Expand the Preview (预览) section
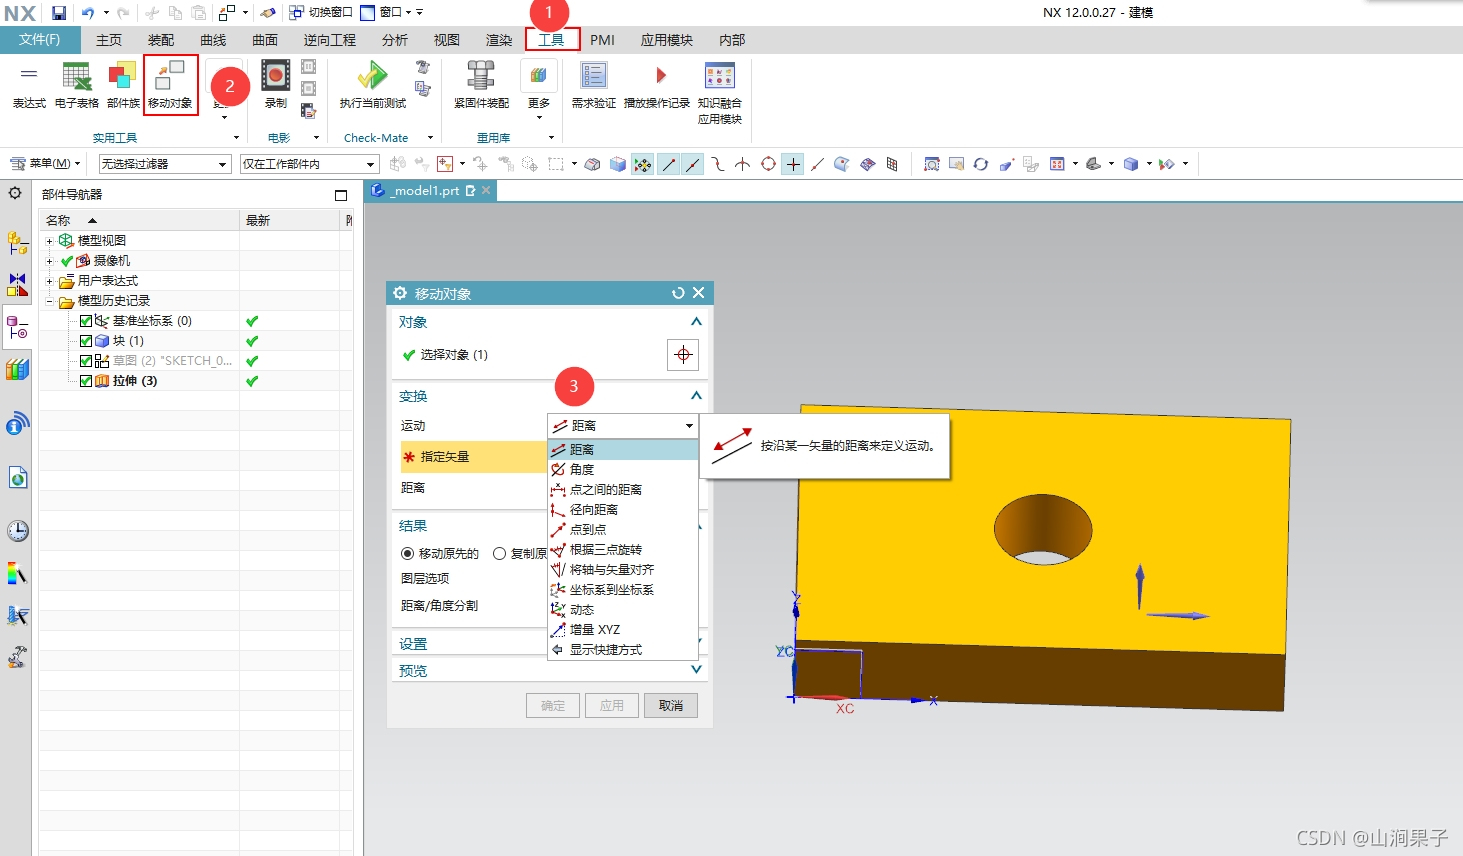This screenshot has width=1463, height=856. tap(696, 670)
